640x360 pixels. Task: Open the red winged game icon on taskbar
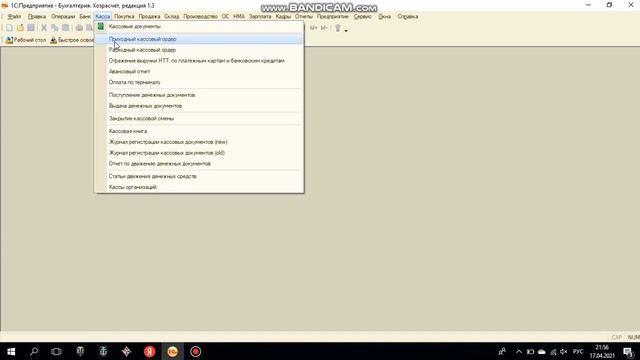click(126, 351)
